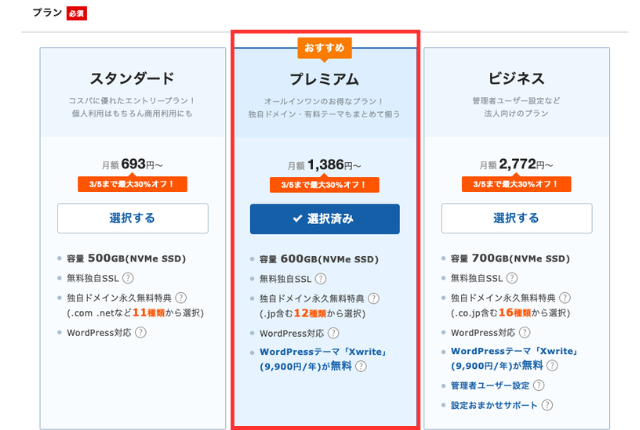
Task: Open help icon next to 設定おまかせサポート
Action: 546,405
